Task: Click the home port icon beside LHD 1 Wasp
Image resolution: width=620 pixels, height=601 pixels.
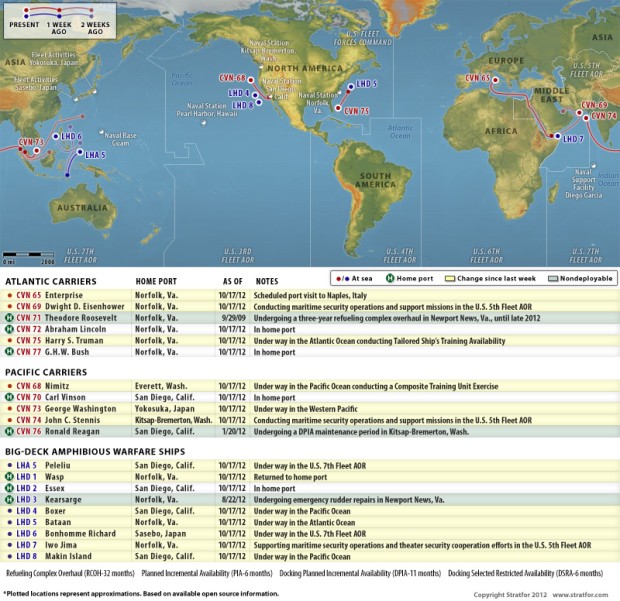Action: tap(9, 476)
